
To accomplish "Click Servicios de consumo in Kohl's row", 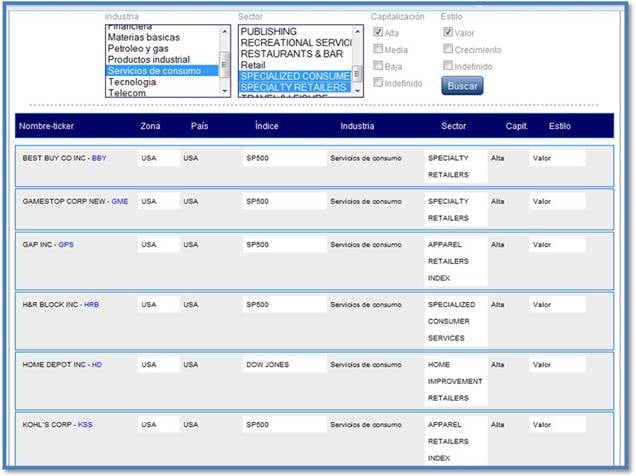I will 365,425.
